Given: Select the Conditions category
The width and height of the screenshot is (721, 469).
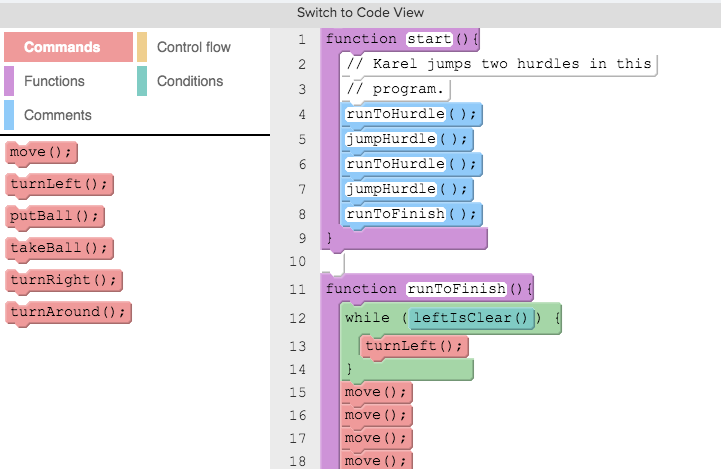Looking at the screenshot, I should (x=189, y=81).
